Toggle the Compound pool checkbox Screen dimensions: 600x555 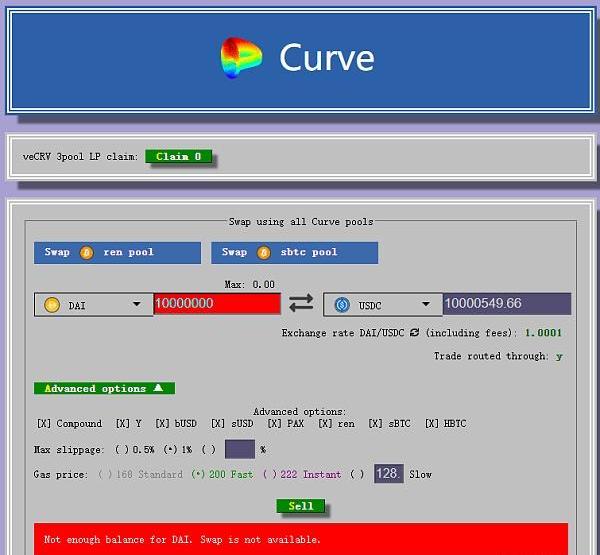(x=44, y=424)
